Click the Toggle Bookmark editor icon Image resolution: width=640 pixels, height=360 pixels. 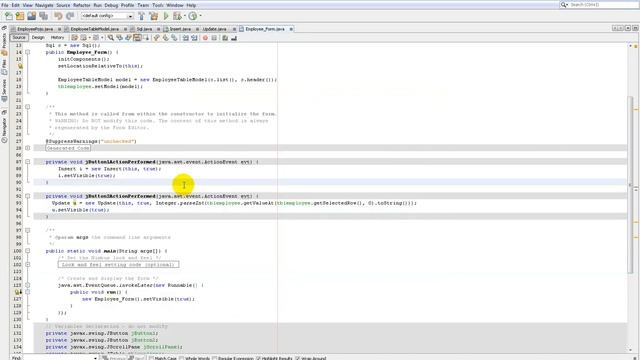click(174, 38)
